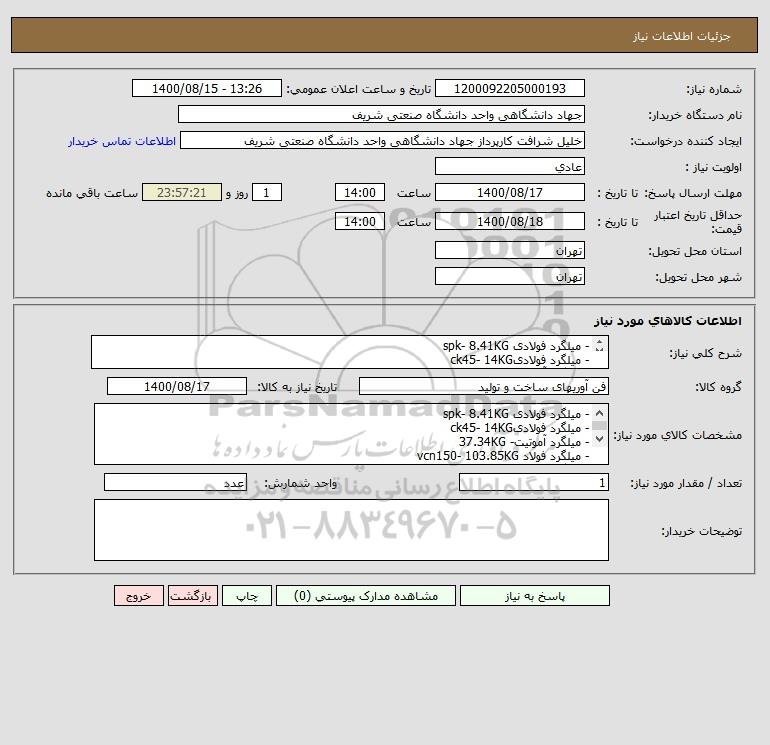
Task: Click the quantity field showing 1
Action: pos(534,482)
